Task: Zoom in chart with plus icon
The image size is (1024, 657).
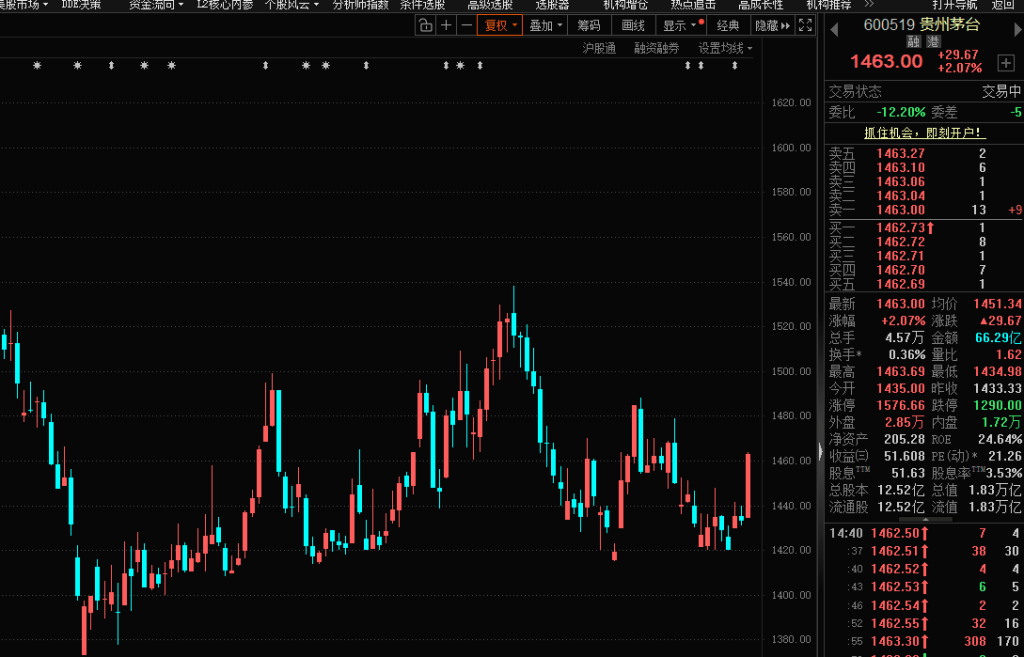Action: (x=446, y=25)
